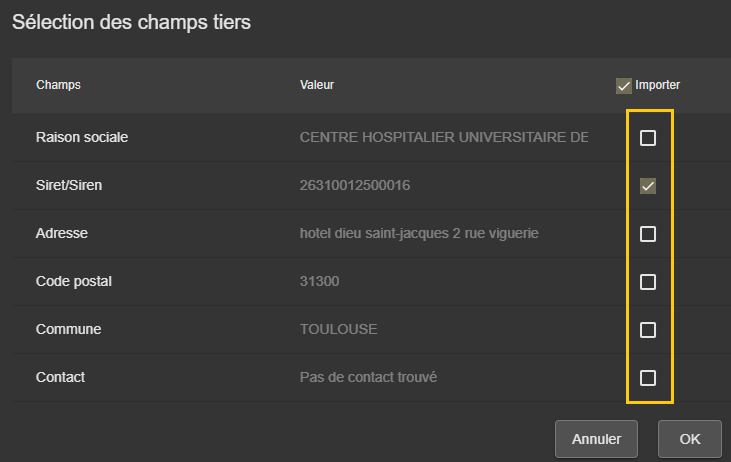The image size is (731, 462).
Task: Tick the Code postal import checkbox
Action: pos(648,282)
